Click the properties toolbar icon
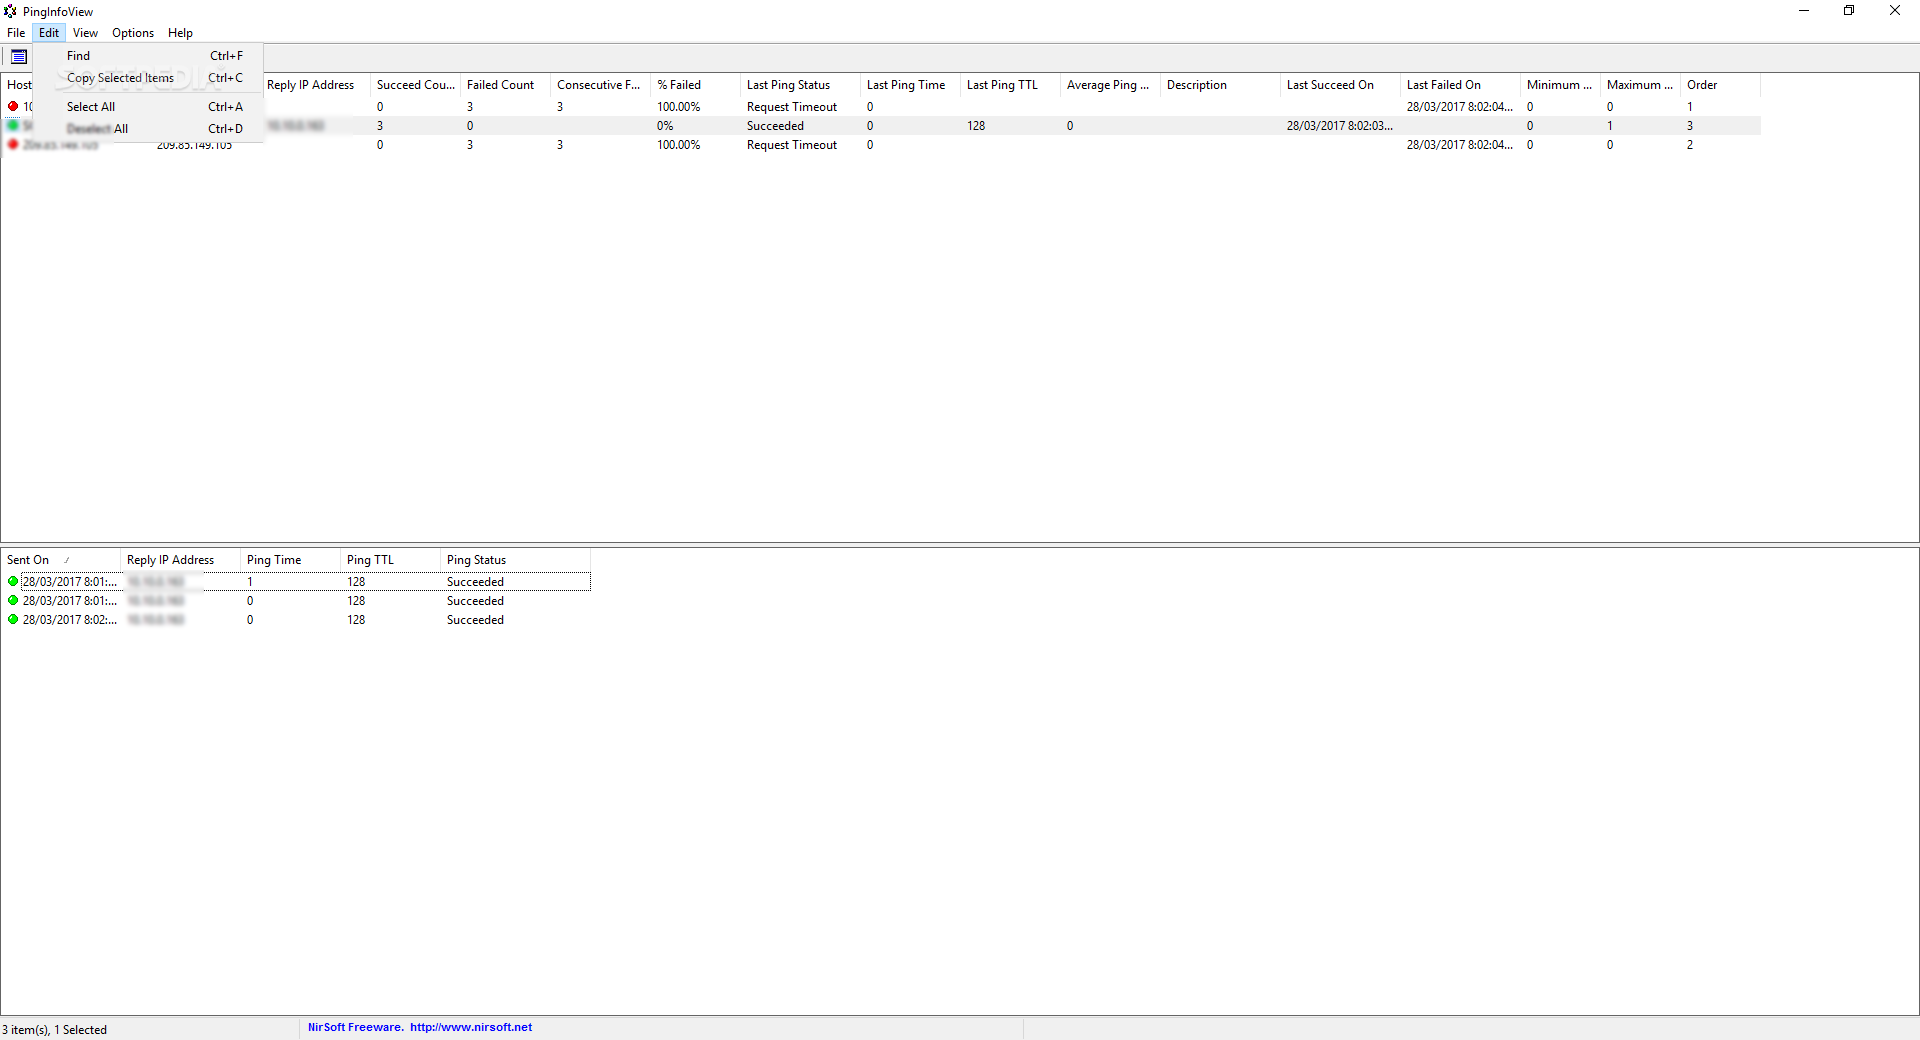The height and width of the screenshot is (1040, 1920). click(x=19, y=57)
